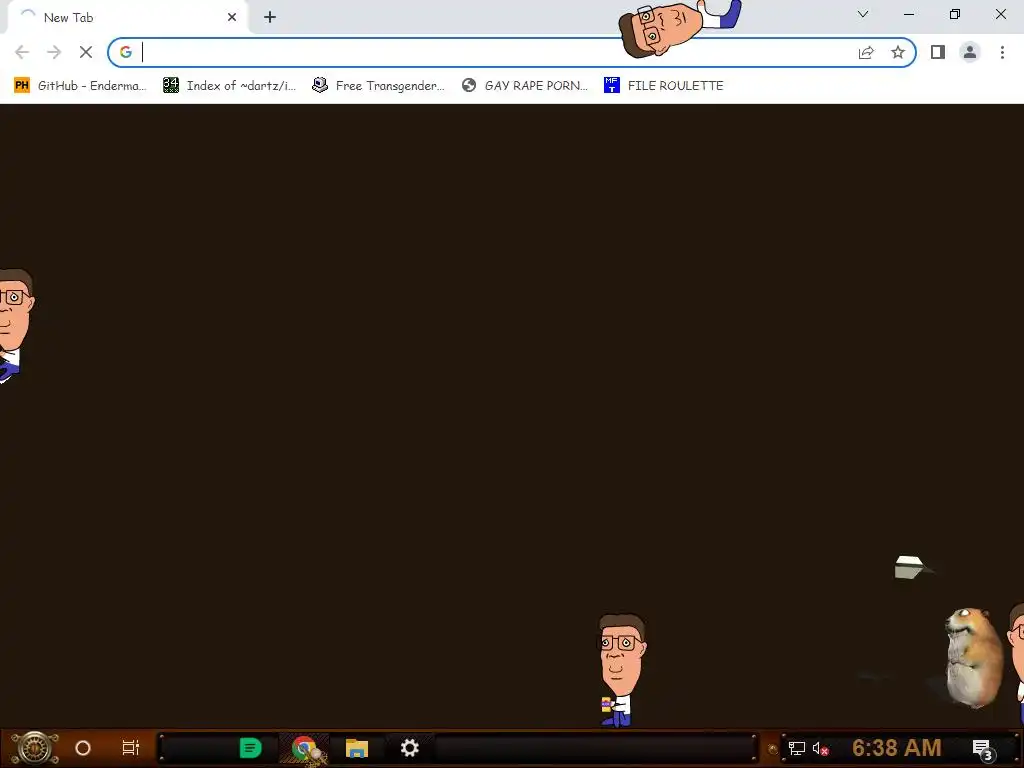Select the New Tab tab
This screenshot has height=768, width=1024.
click(x=127, y=18)
